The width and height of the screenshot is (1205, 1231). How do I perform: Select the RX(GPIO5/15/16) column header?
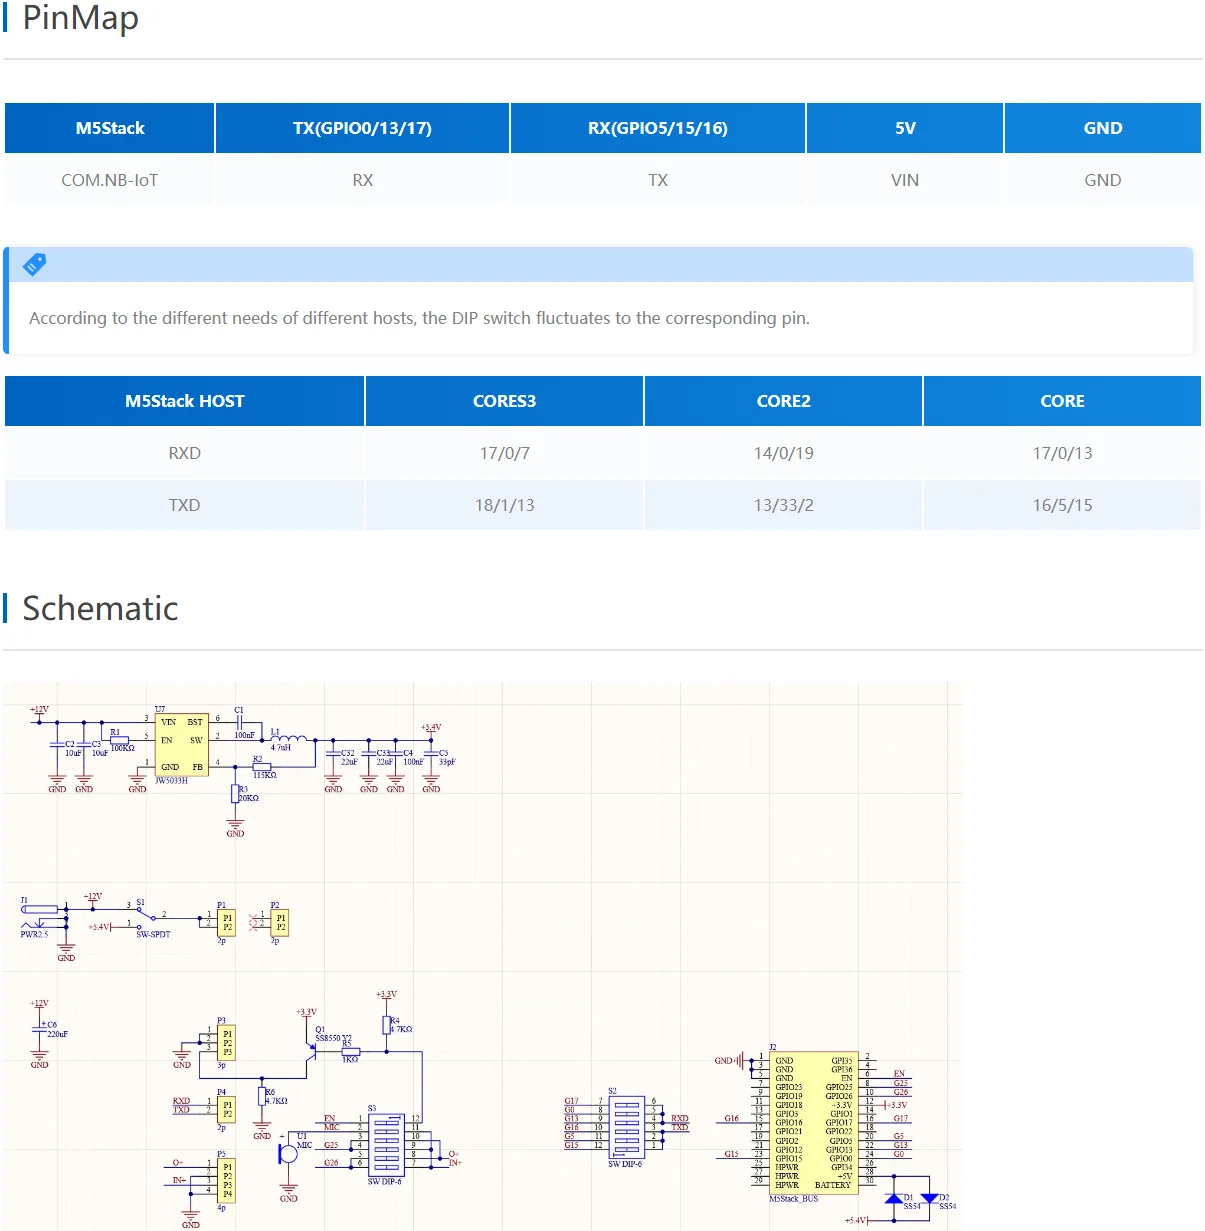(657, 128)
